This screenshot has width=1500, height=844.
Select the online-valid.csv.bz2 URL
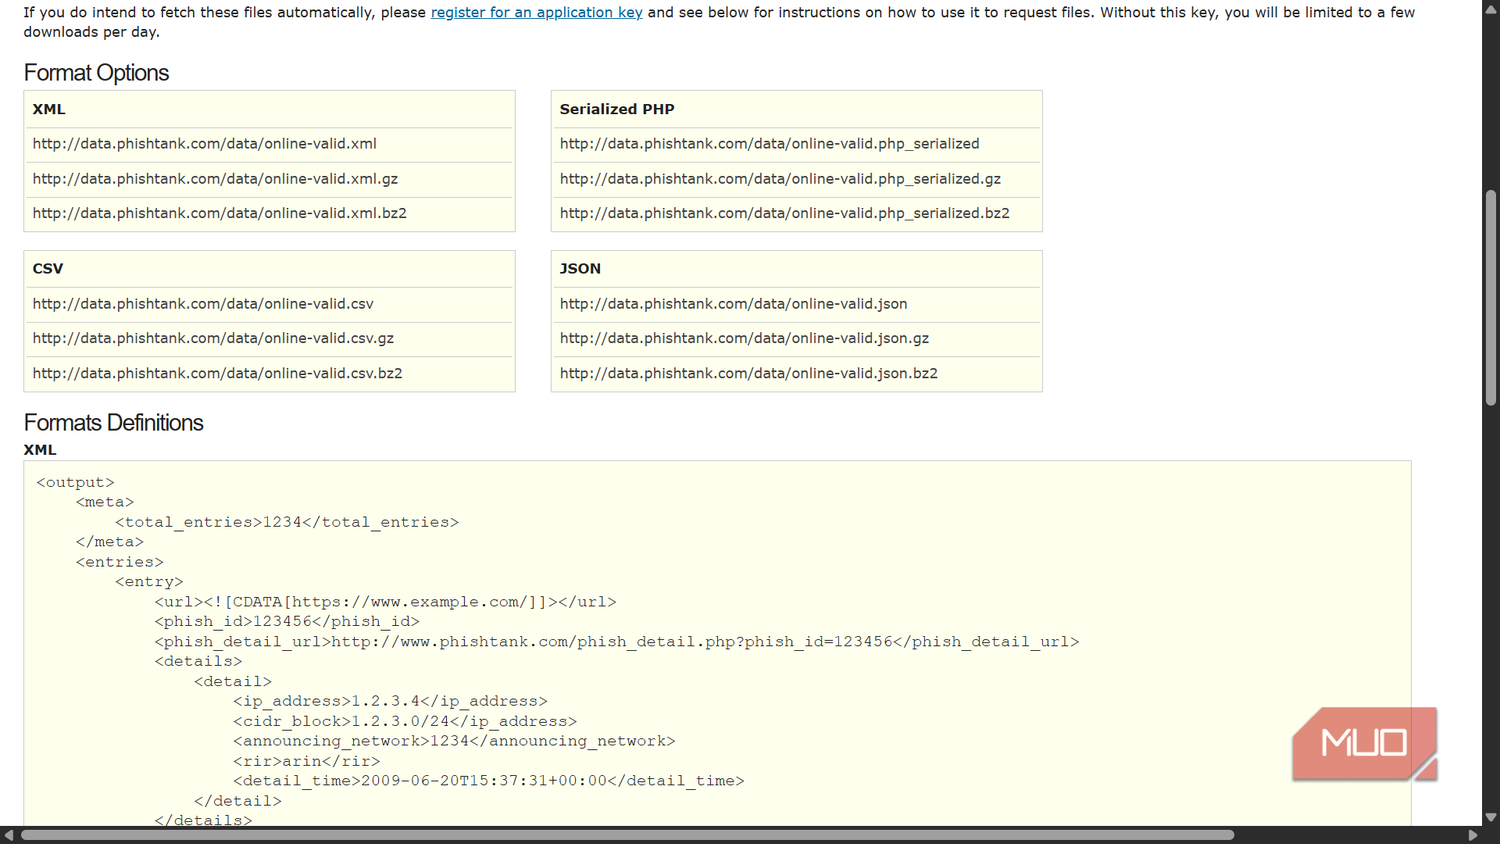pos(217,373)
